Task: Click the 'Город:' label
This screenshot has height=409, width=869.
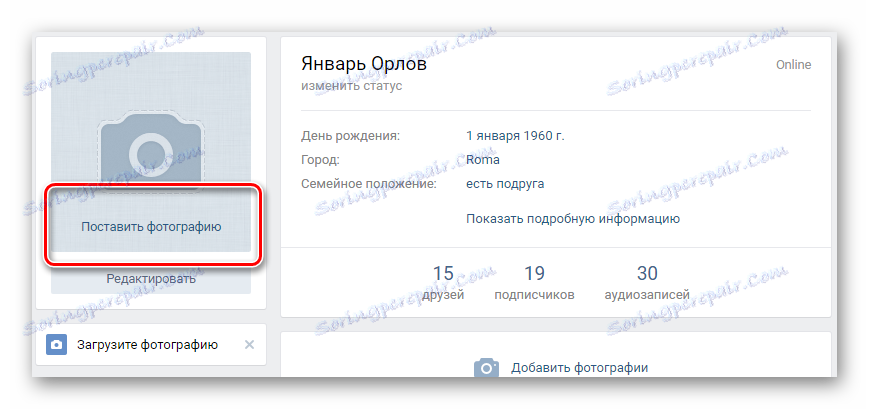Action: point(320,160)
